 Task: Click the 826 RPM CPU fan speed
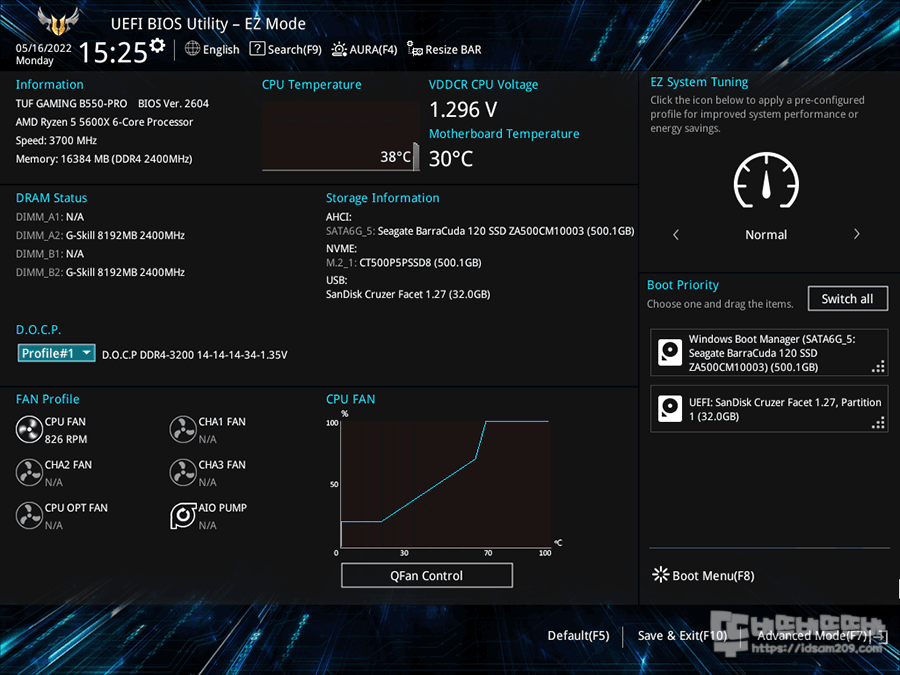(x=66, y=439)
